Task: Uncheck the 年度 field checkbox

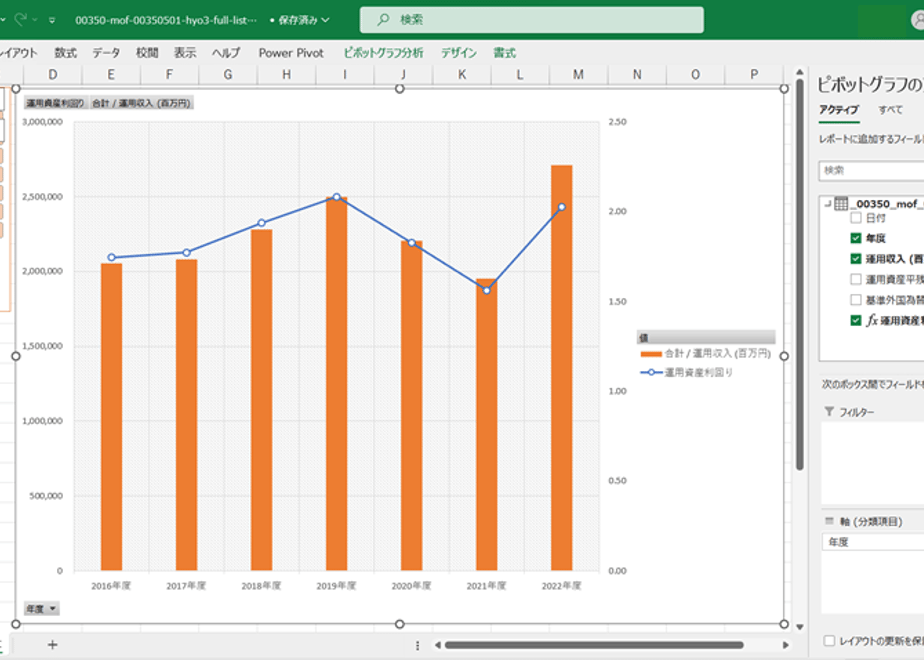Action: [x=856, y=238]
